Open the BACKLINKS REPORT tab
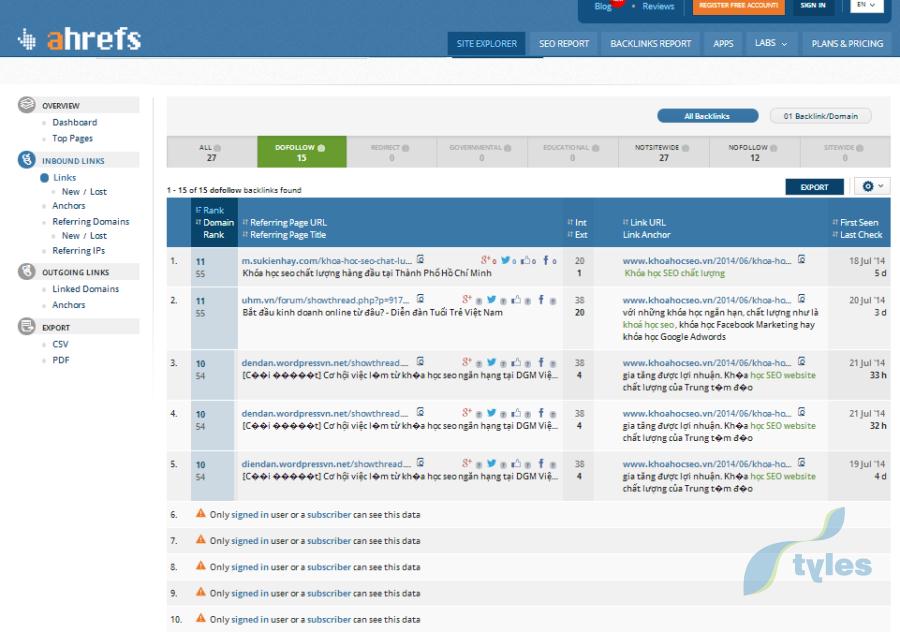 [651, 44]
